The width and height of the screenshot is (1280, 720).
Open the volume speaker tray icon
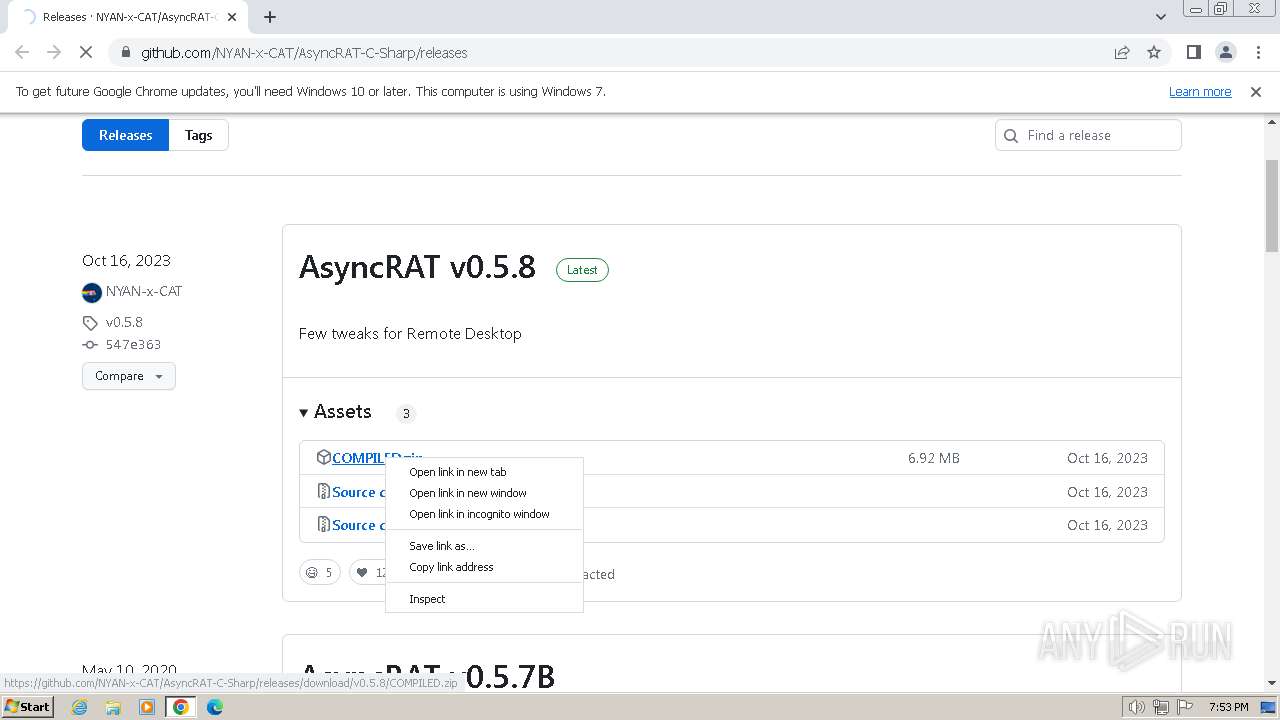tap(1137, 707)
